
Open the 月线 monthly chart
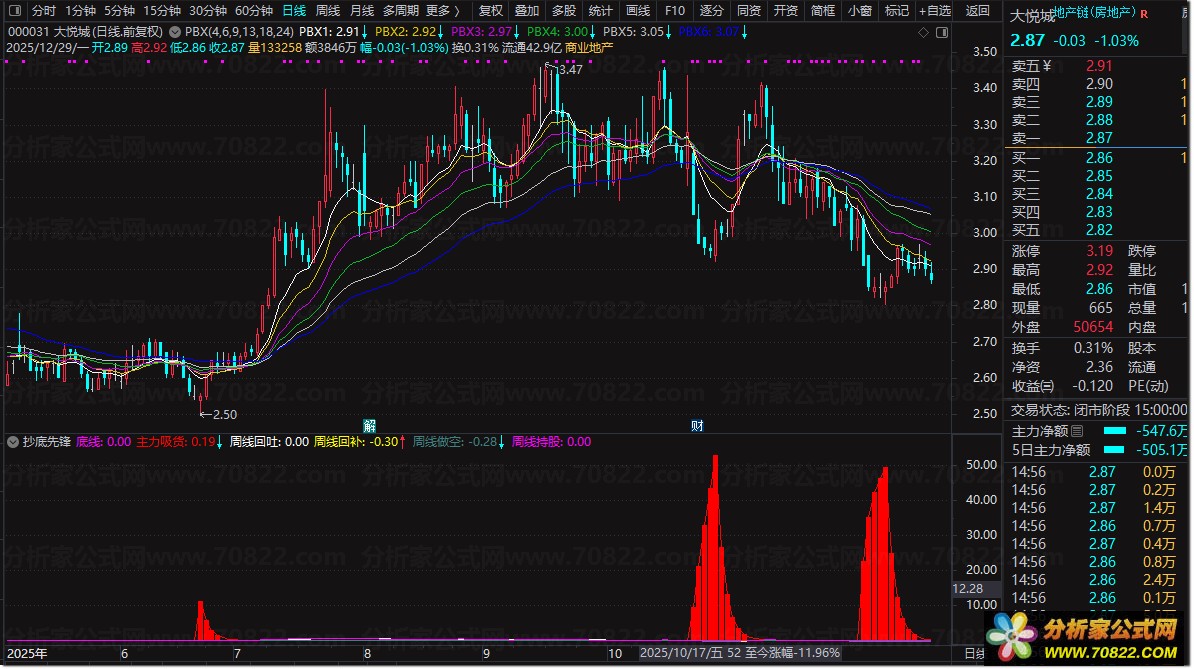pos(362,11)
